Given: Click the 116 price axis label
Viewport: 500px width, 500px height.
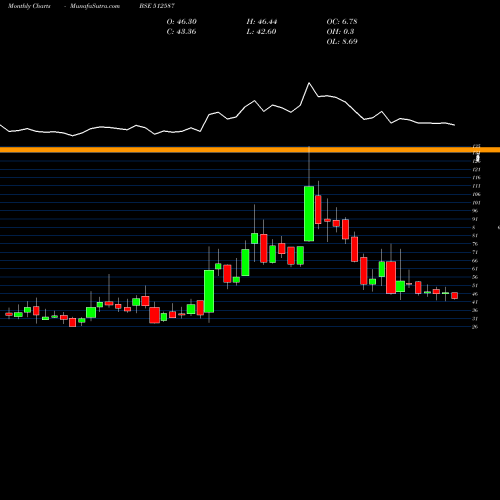Looking at the screenshot, I should (x=476, y=178).
